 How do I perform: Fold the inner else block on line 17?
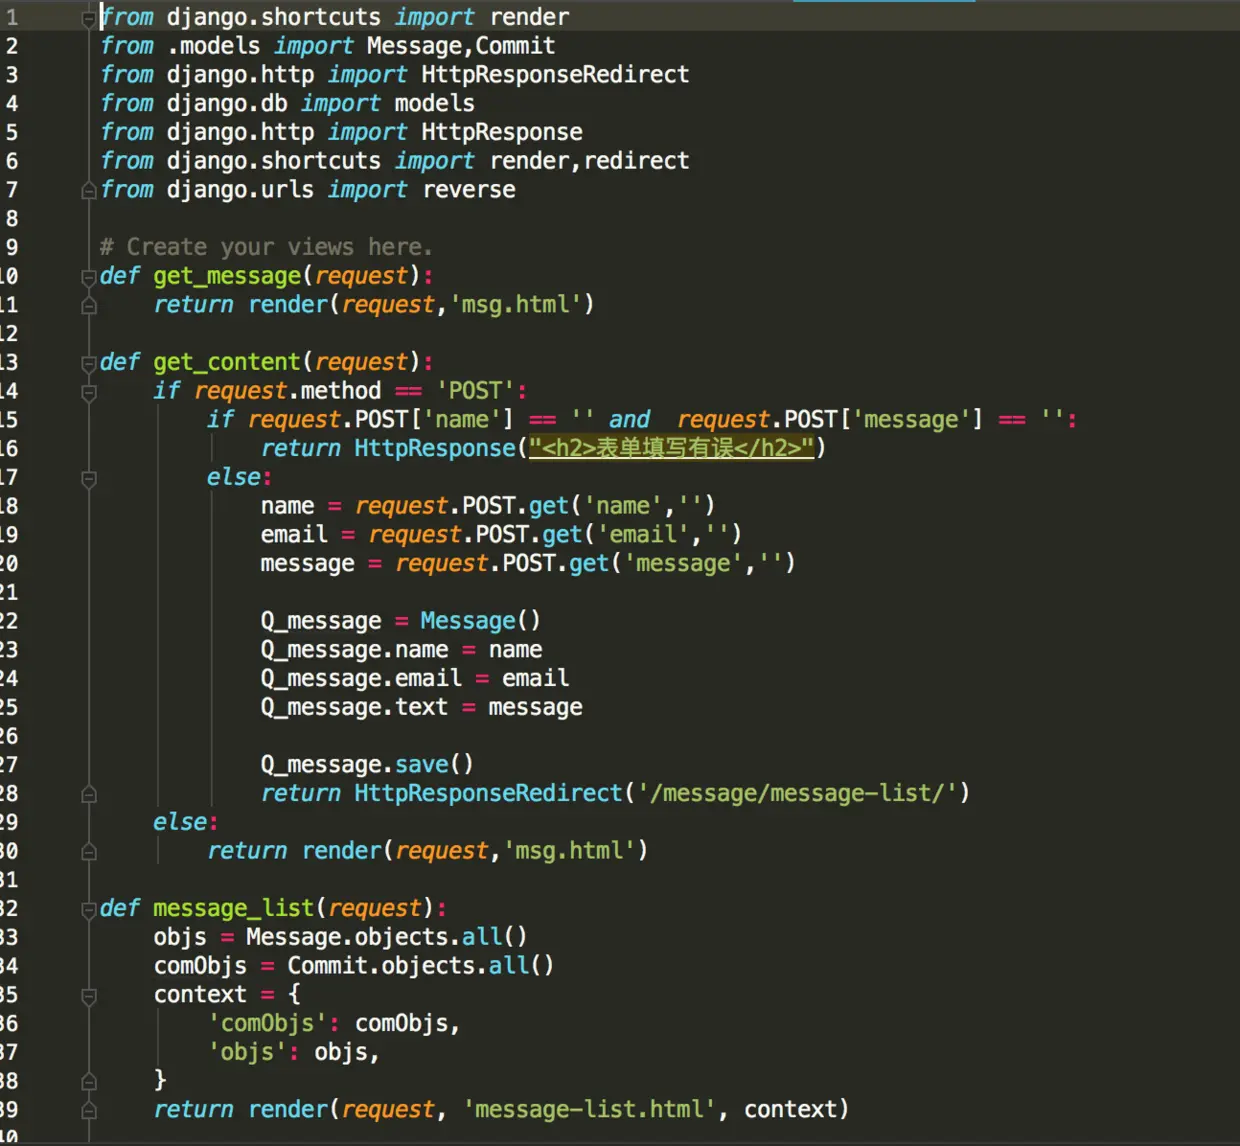(x=89, y=479)
